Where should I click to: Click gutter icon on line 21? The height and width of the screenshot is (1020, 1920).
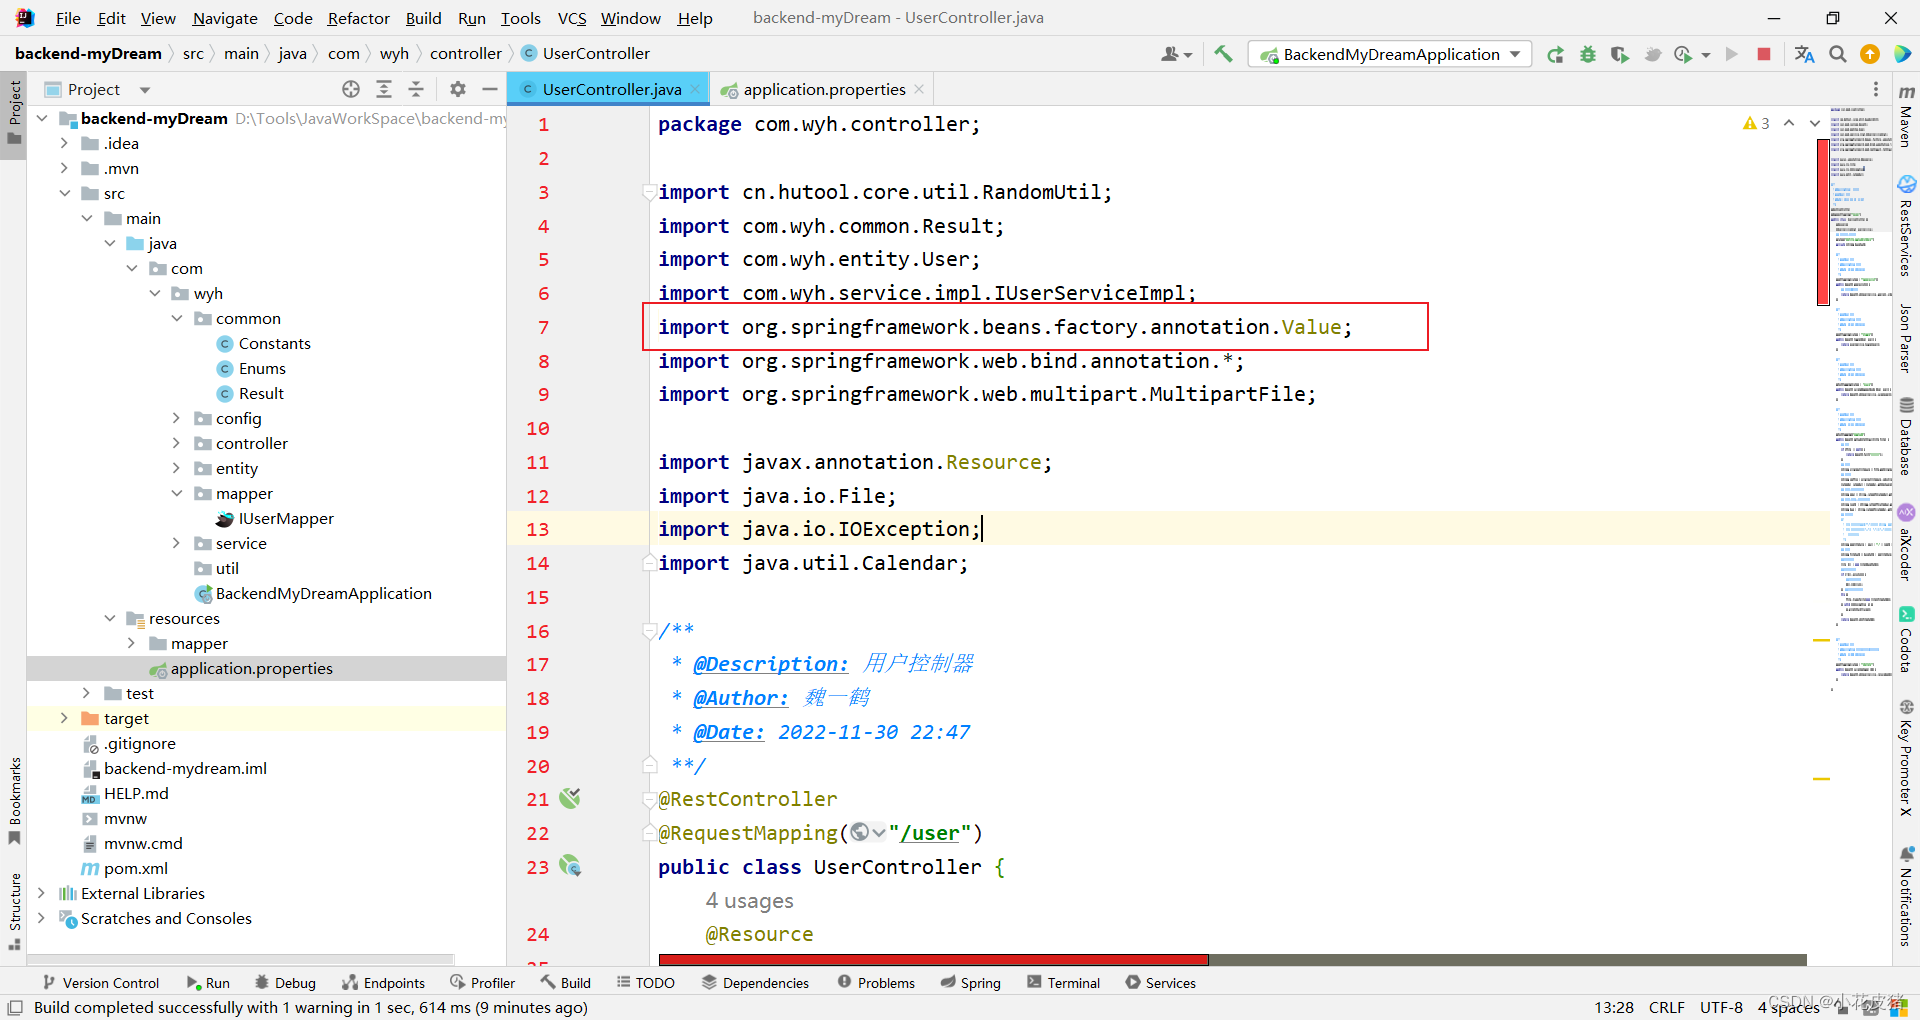click(570, 798)
